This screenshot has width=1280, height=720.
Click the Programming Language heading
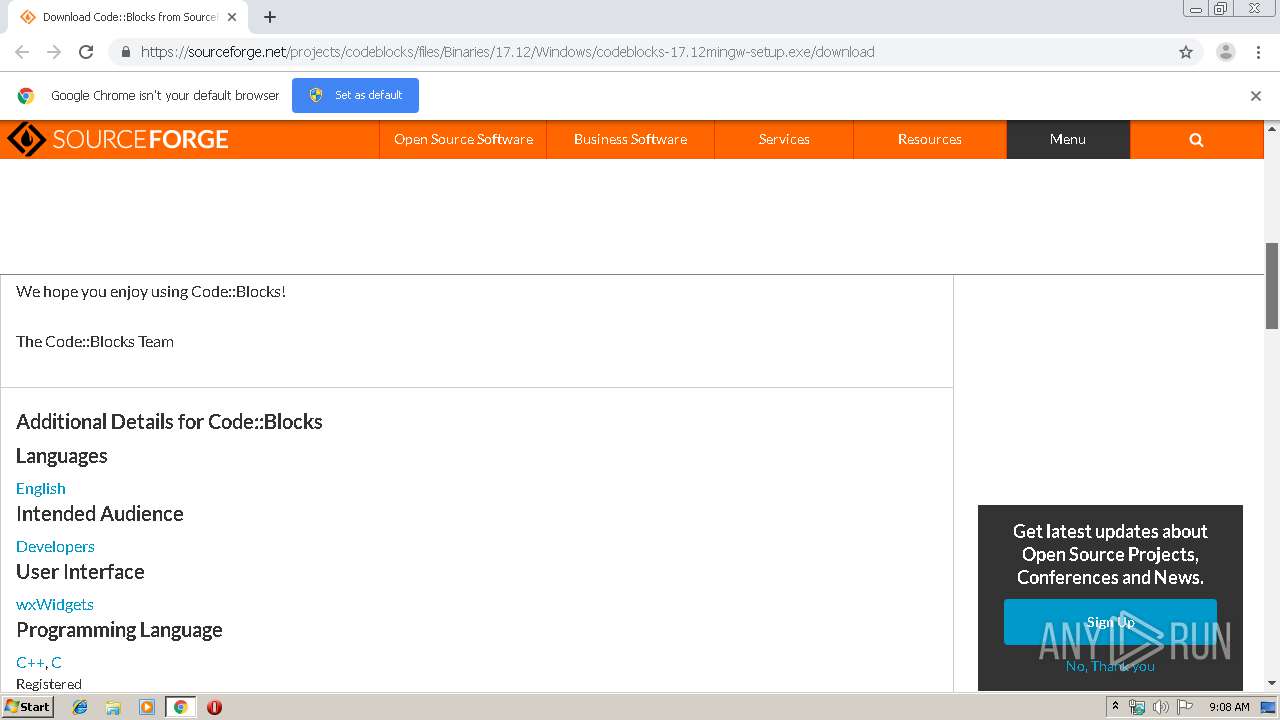click(x=119, y=630)
